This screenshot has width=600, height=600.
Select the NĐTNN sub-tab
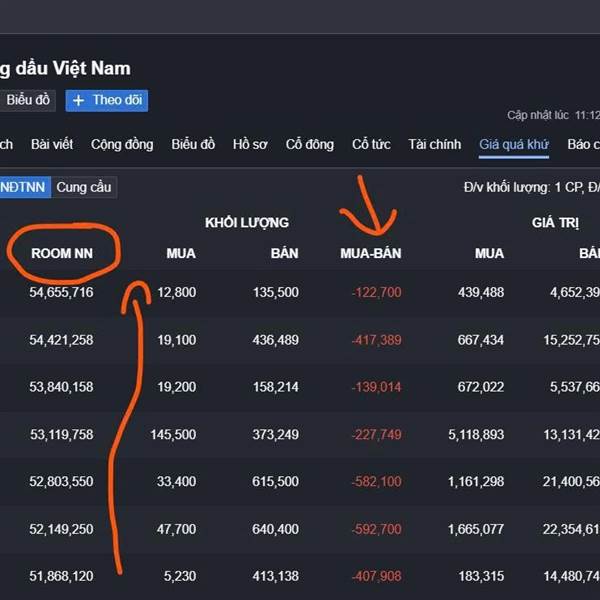point(25,188)
